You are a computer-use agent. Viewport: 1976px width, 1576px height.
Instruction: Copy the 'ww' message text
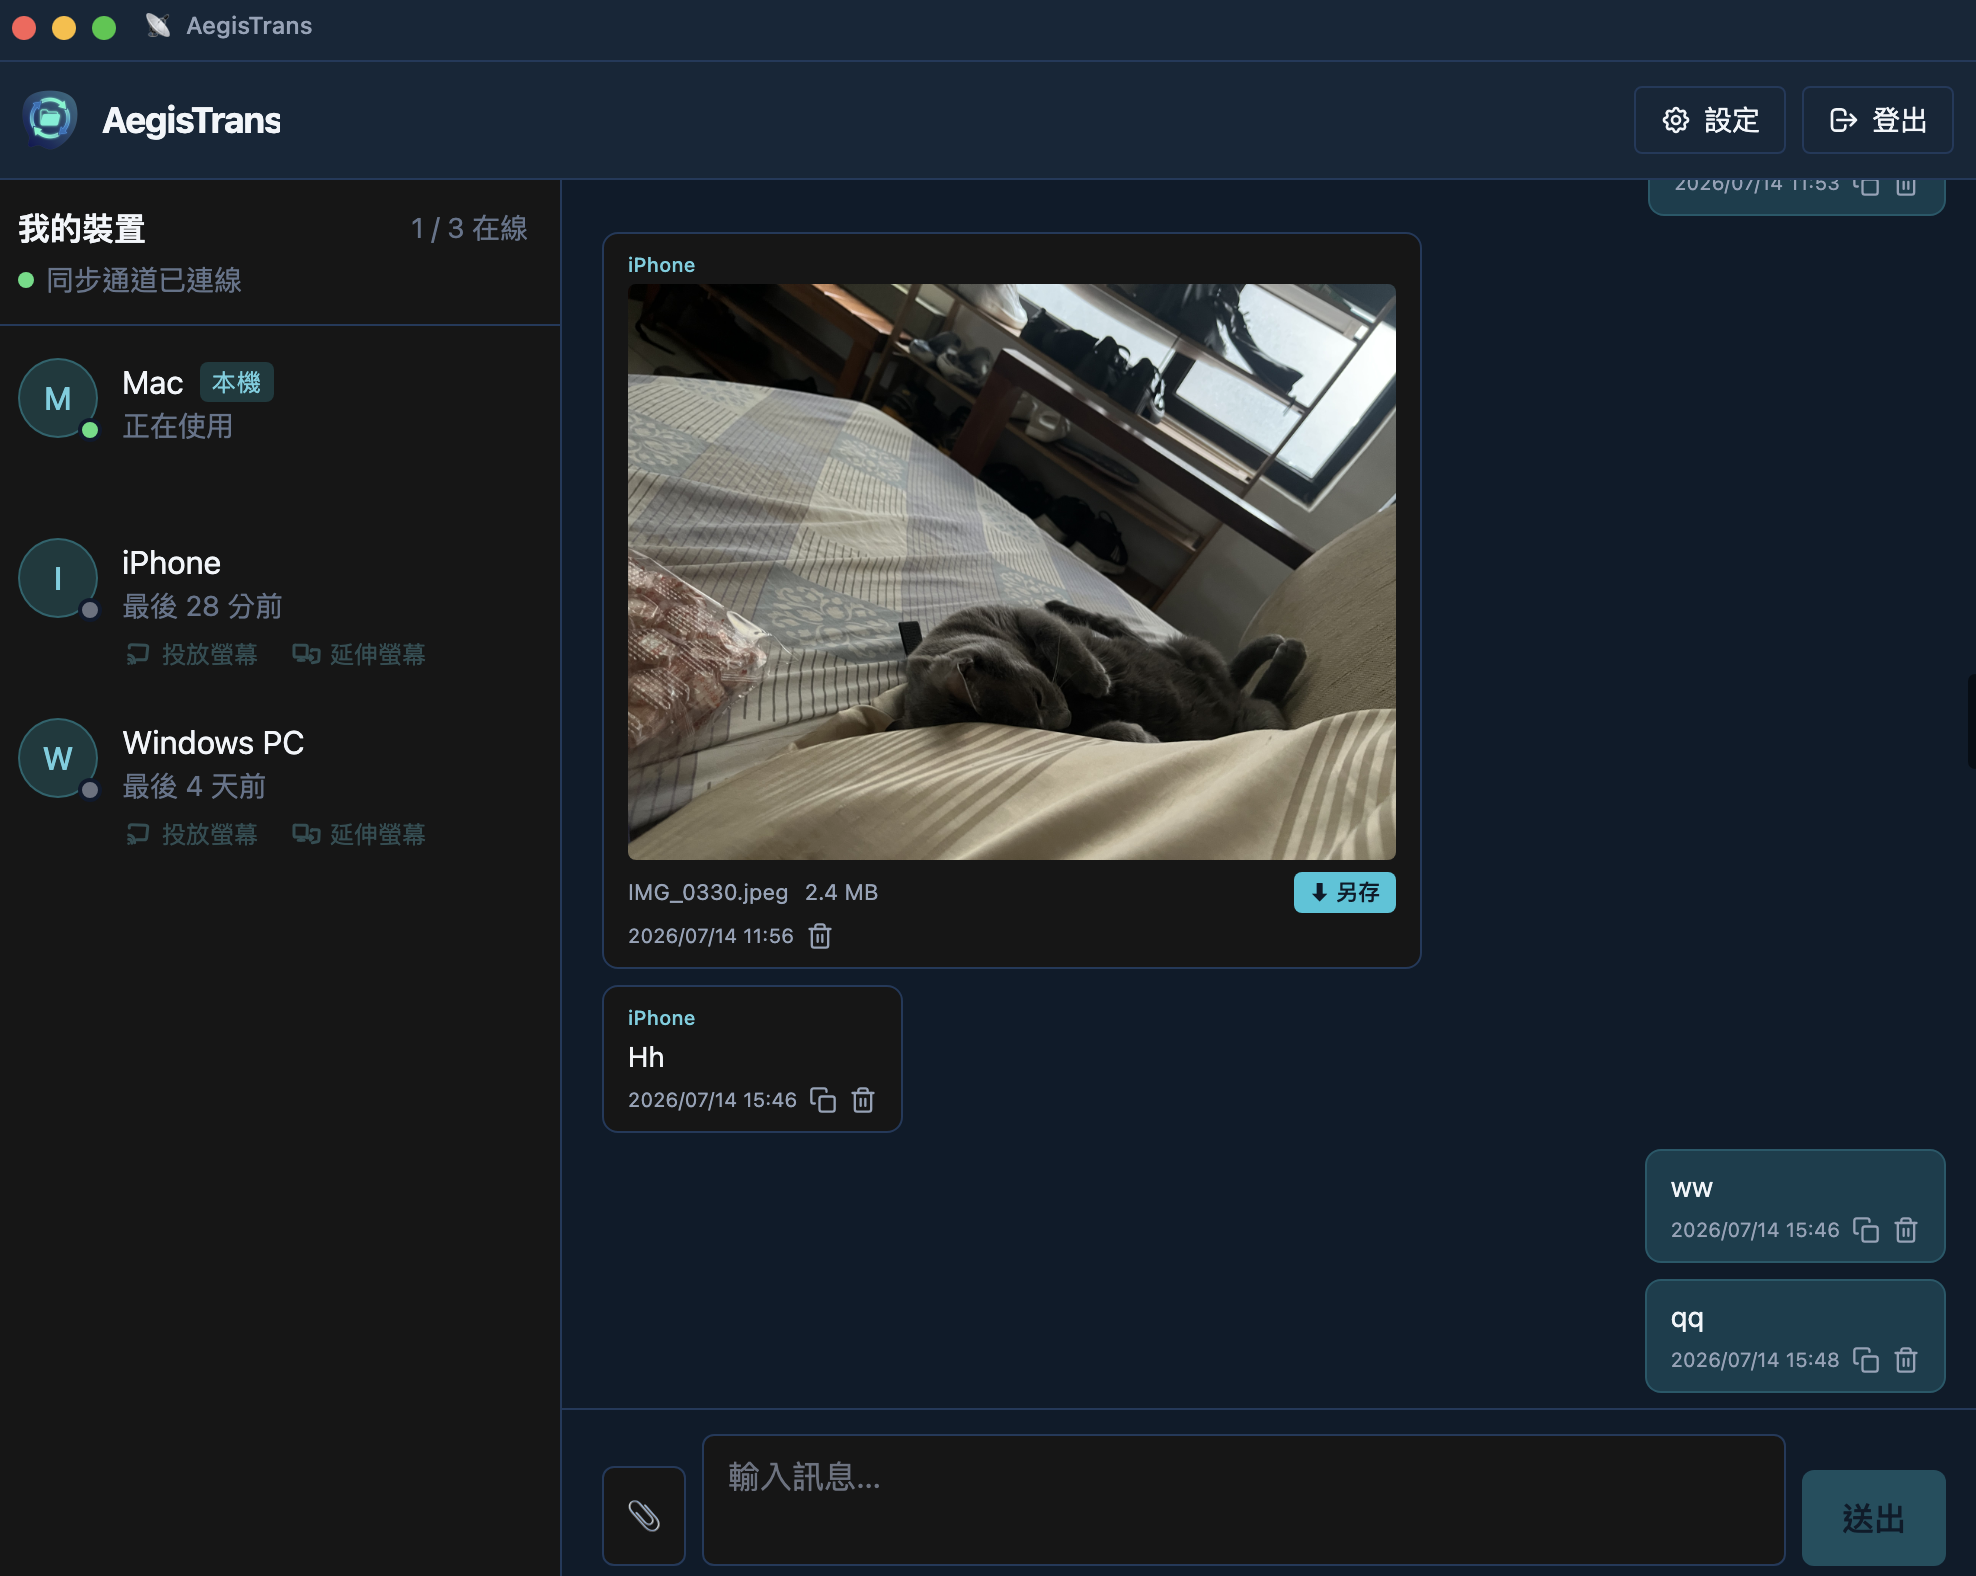coord(1866,1230)
